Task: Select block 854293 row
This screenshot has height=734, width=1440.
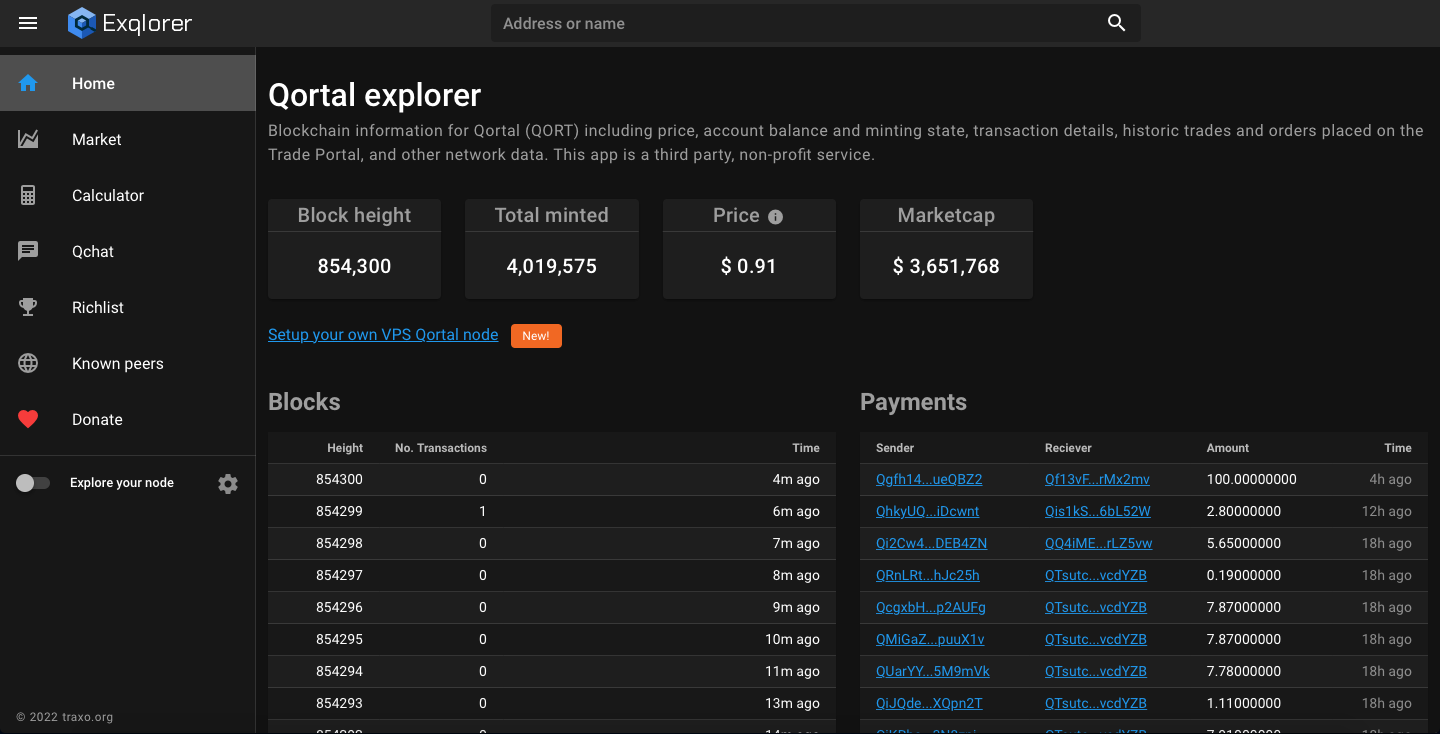Action: 552,703
